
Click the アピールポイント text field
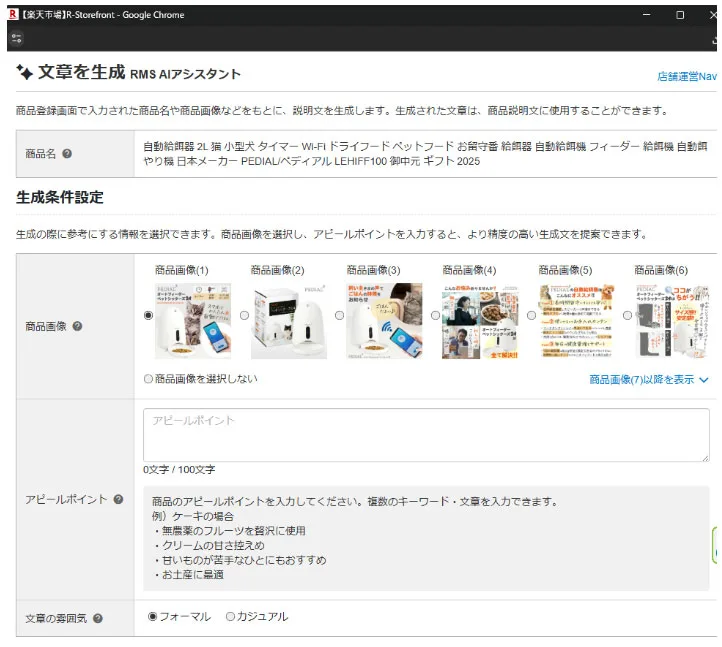point(426,435)
